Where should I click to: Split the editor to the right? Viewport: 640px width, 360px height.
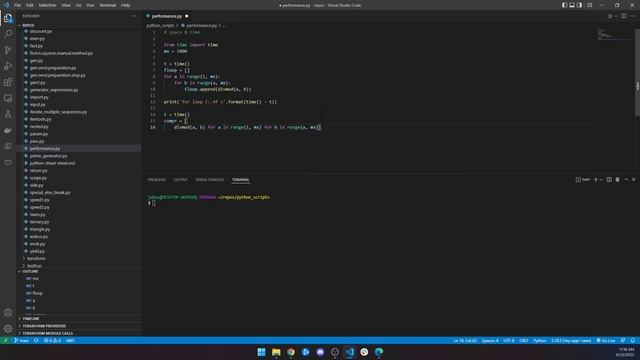pyautogui.click(x=624, y=16)
